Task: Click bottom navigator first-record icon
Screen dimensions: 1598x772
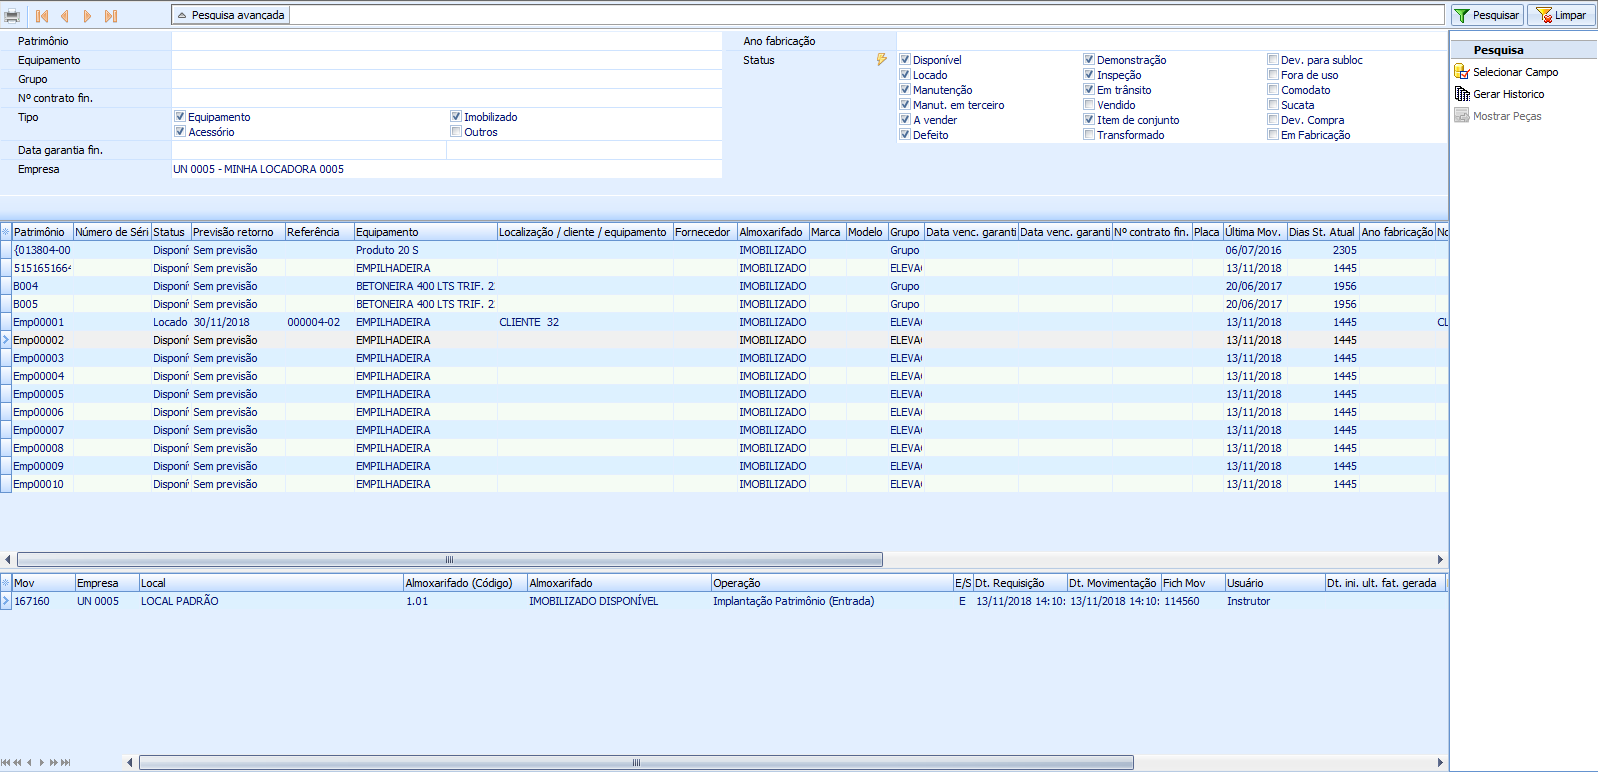Action: click(x=5, y=762)
